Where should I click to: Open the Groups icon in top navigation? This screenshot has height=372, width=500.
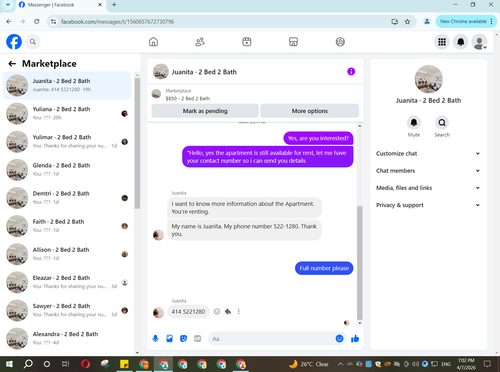340,42
